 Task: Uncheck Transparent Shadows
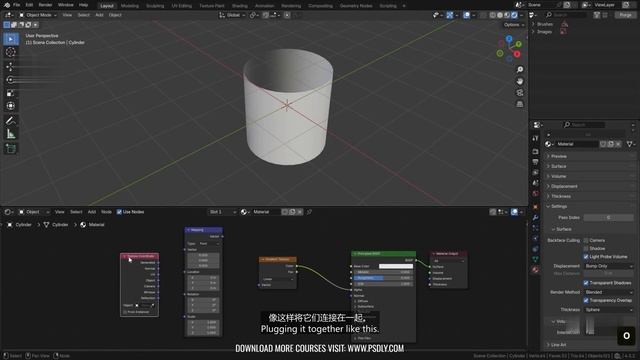click(x=586, y=283)
